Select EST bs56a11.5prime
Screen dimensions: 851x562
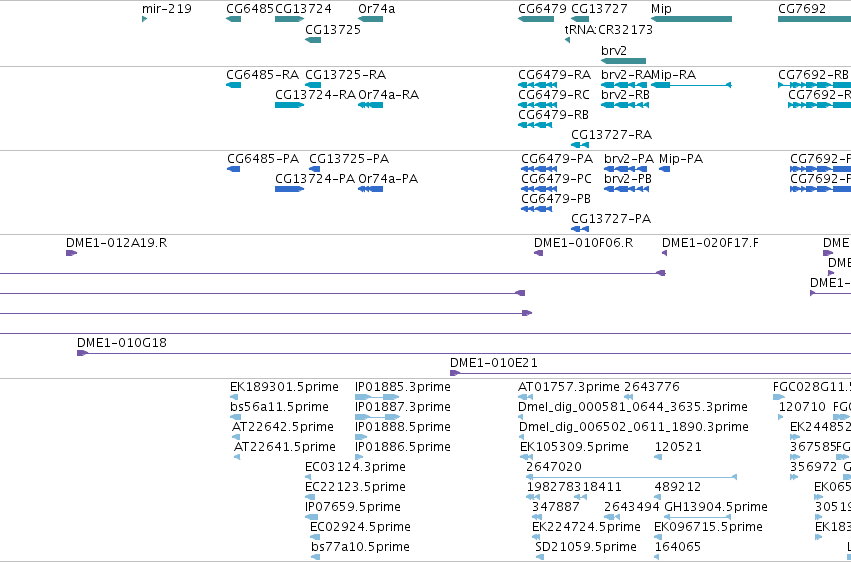(x=280, y=407)
